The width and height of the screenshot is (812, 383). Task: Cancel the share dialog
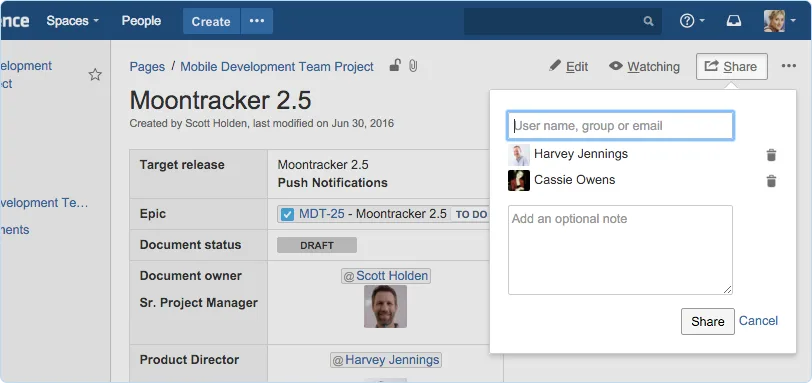click(x=758, y=321)
